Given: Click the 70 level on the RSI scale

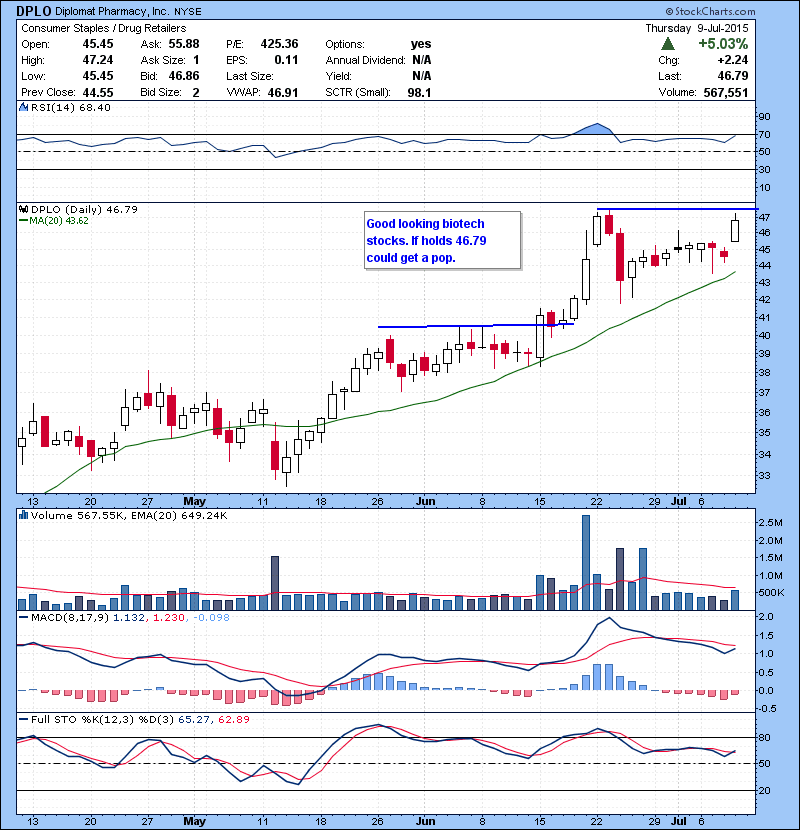Looking at the screenshot, I should (765, 134).
